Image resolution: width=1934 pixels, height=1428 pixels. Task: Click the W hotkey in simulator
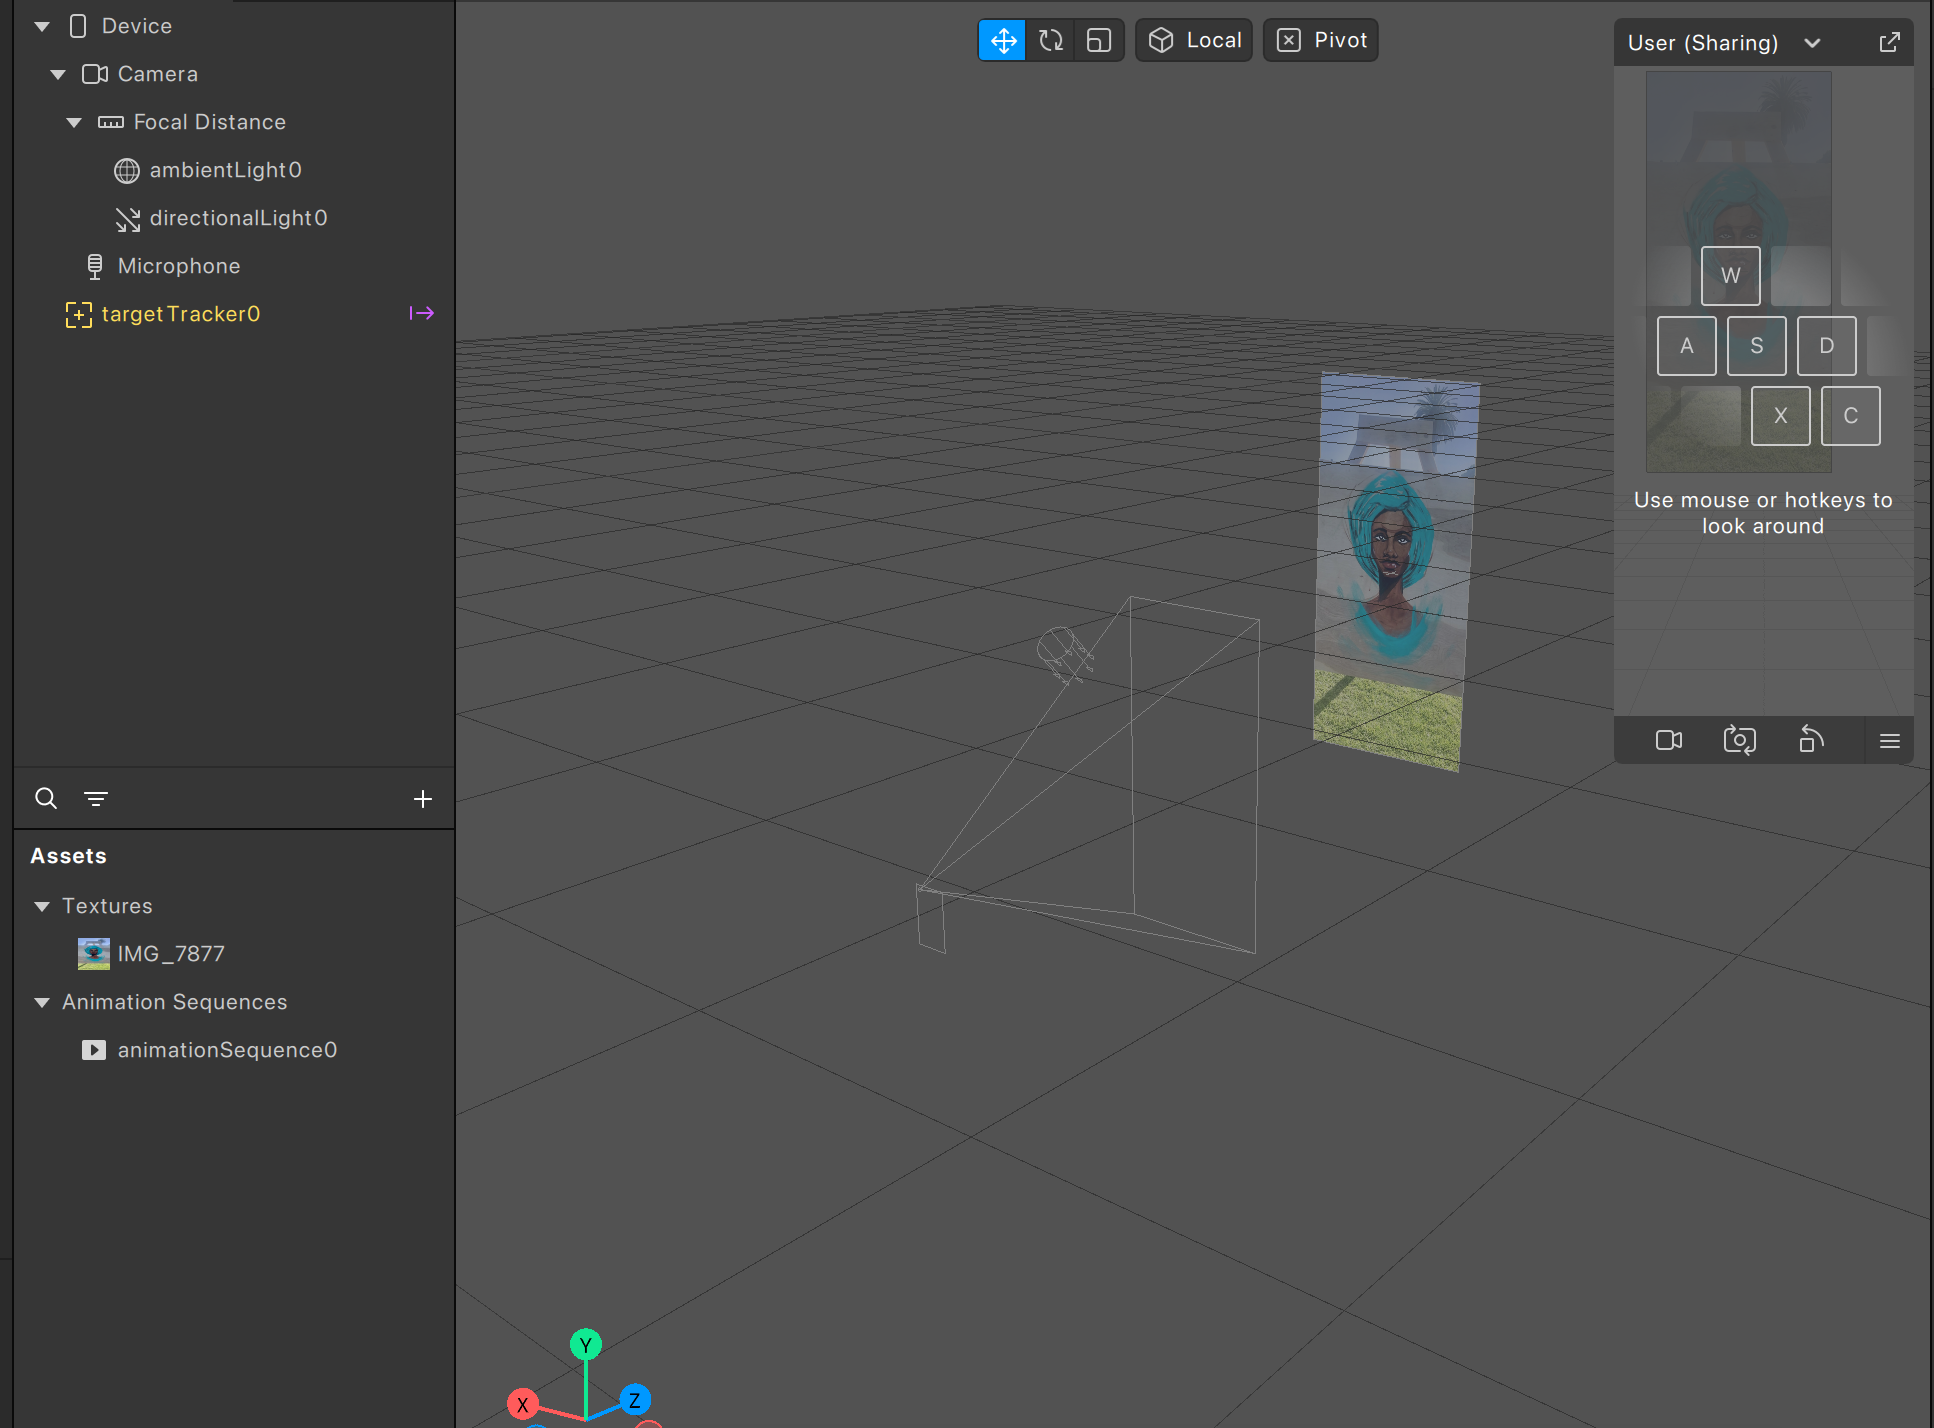click(1731, 276)
